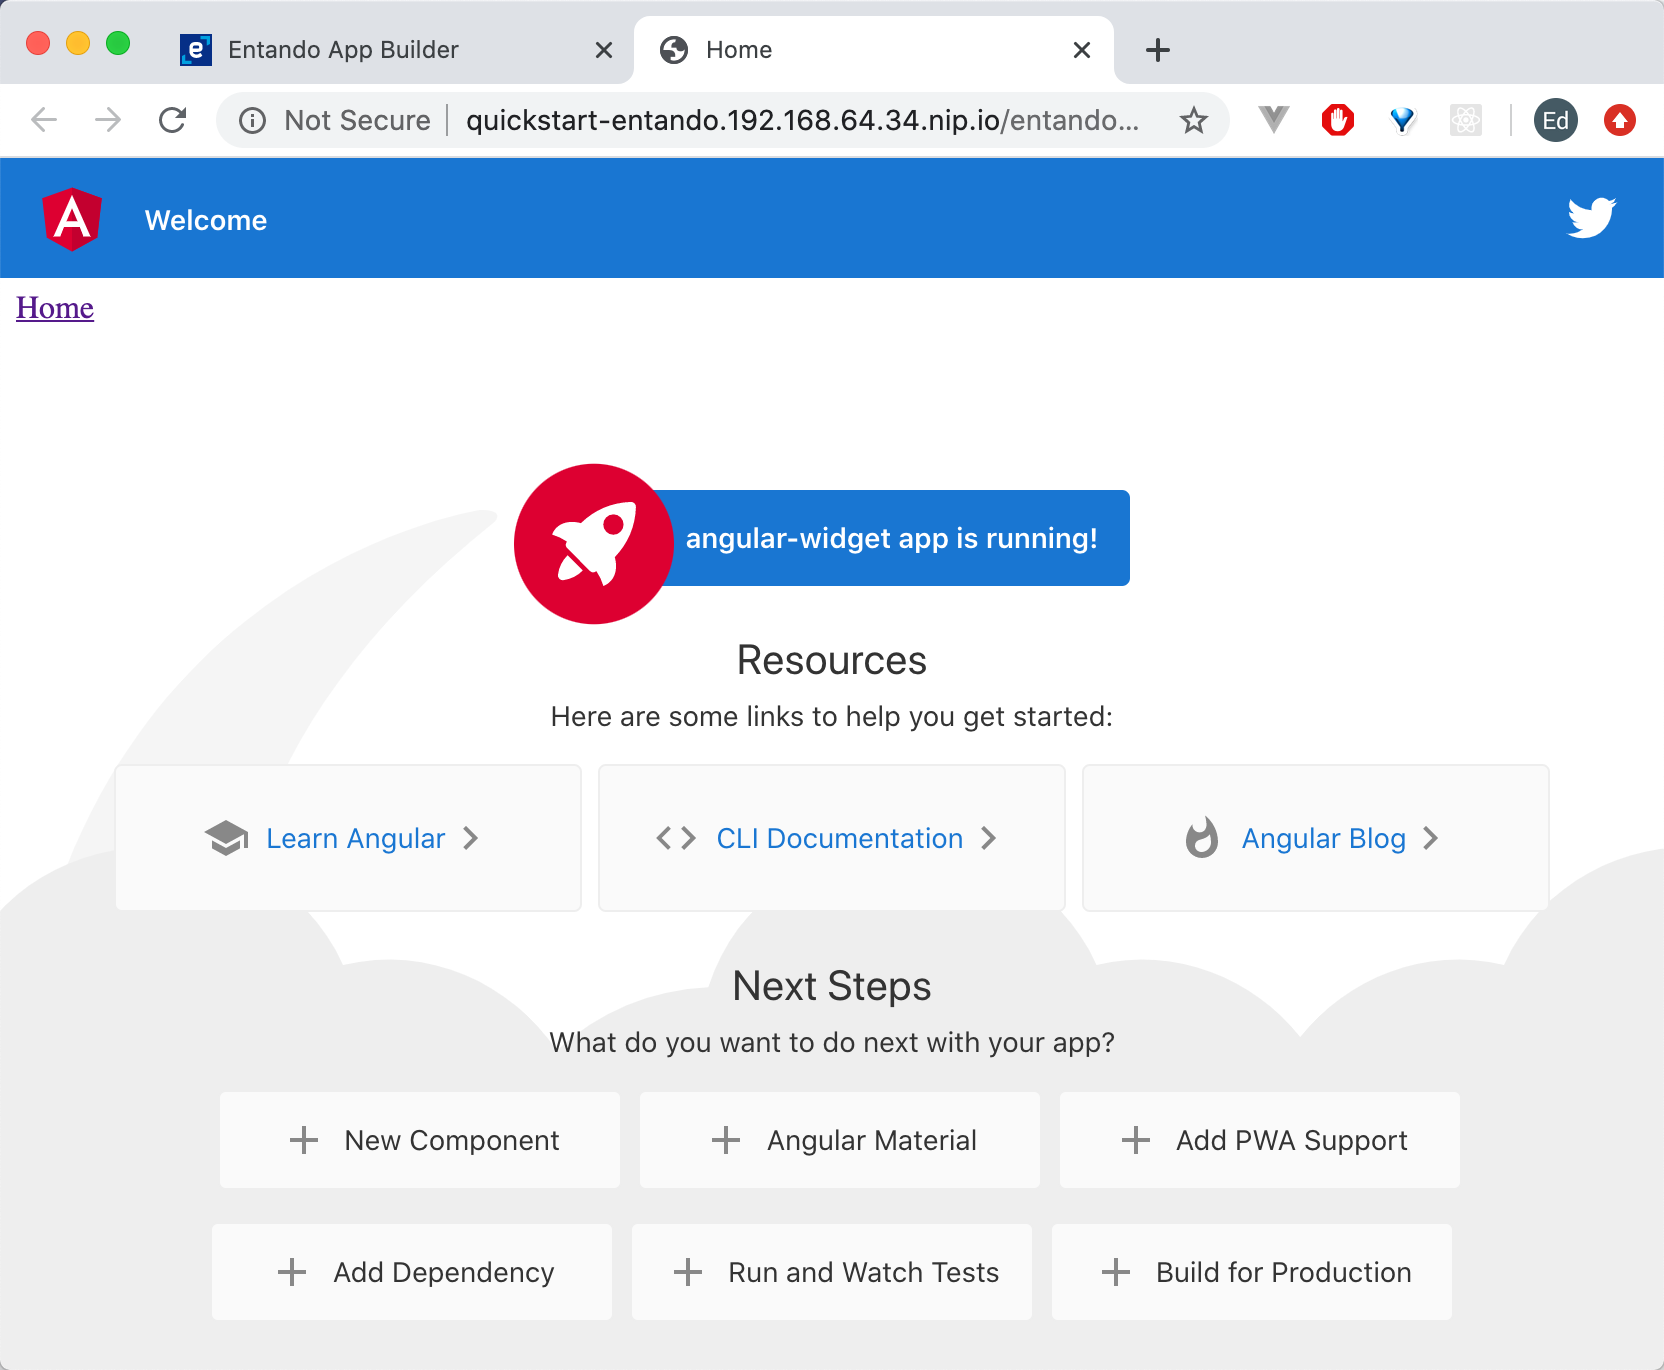
Task: Select the book icon beside Learn Angular
Action: click(226, 838)
